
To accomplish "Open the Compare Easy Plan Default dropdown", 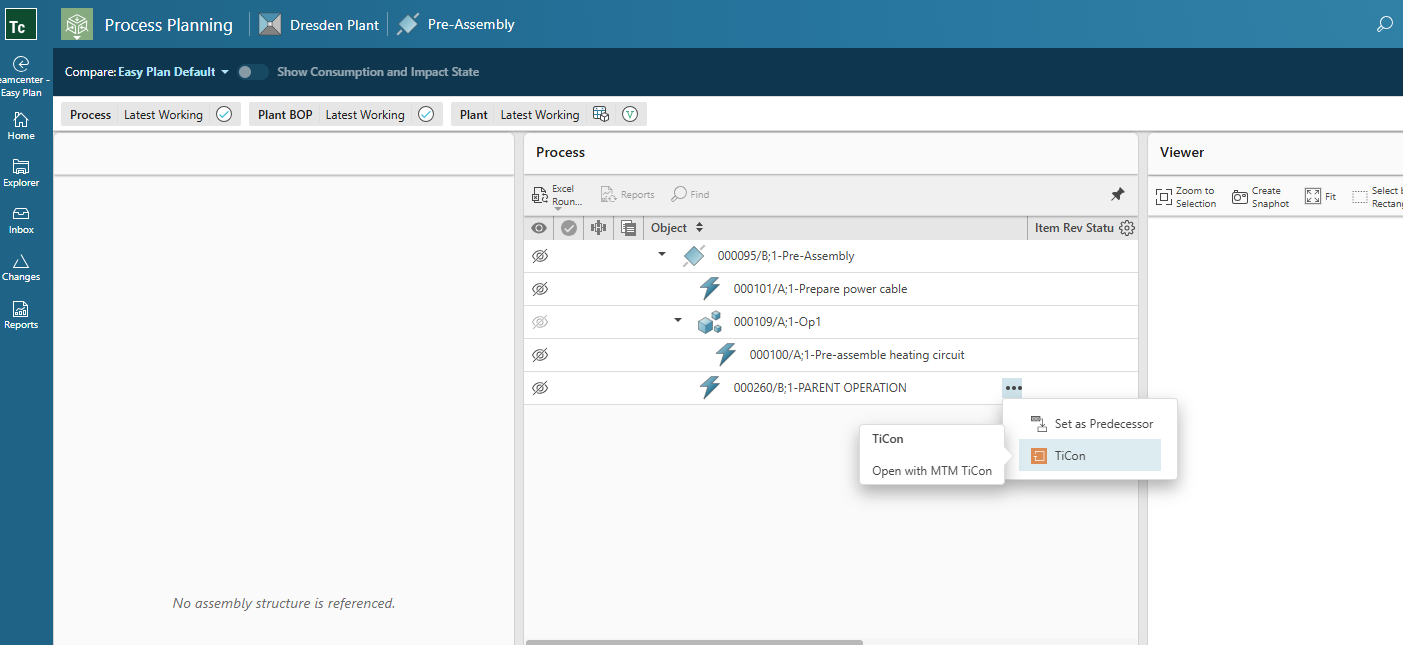I will click(175, 72).
